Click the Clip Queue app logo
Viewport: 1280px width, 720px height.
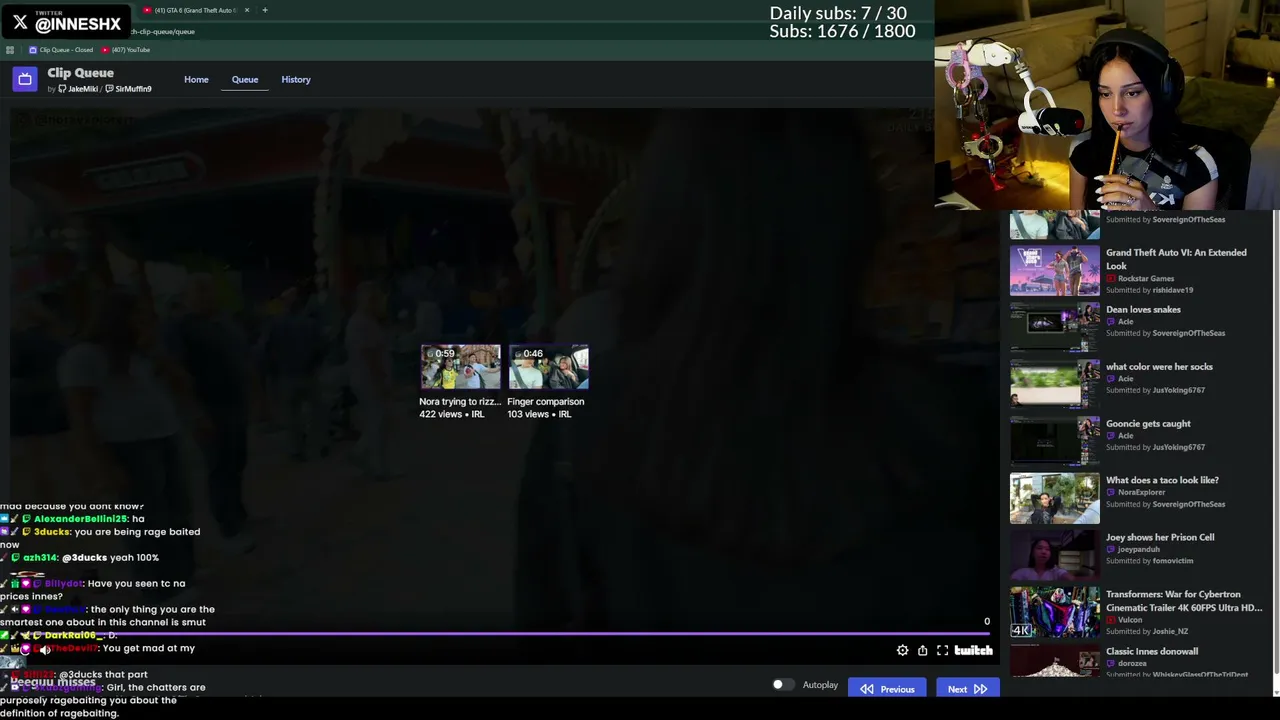tap(25, 79)
